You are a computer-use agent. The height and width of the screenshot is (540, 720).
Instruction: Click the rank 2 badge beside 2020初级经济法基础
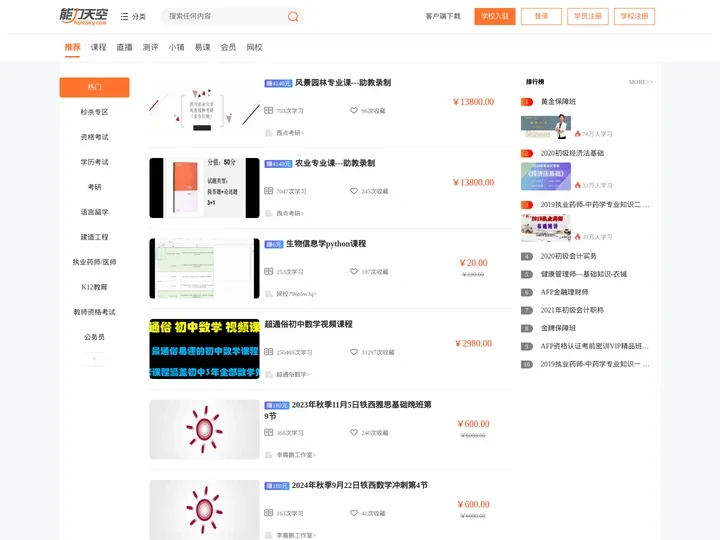pyautogui.click(x=527, y=153)
